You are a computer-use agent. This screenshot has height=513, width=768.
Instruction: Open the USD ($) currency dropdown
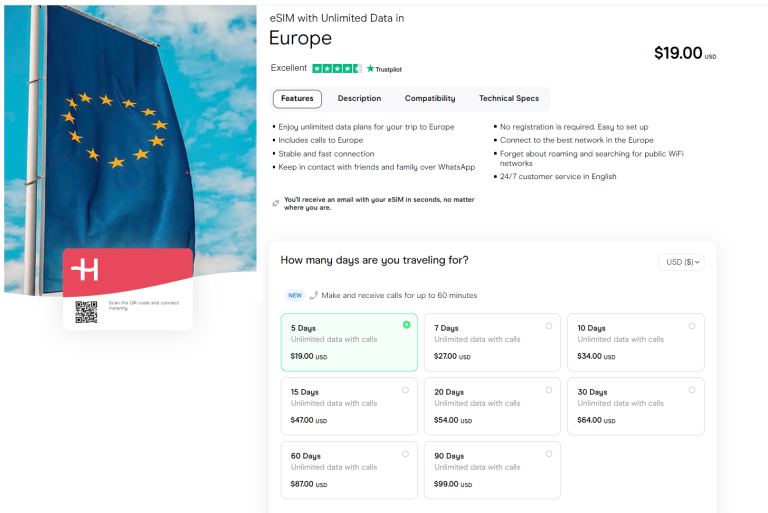[682, 262]
